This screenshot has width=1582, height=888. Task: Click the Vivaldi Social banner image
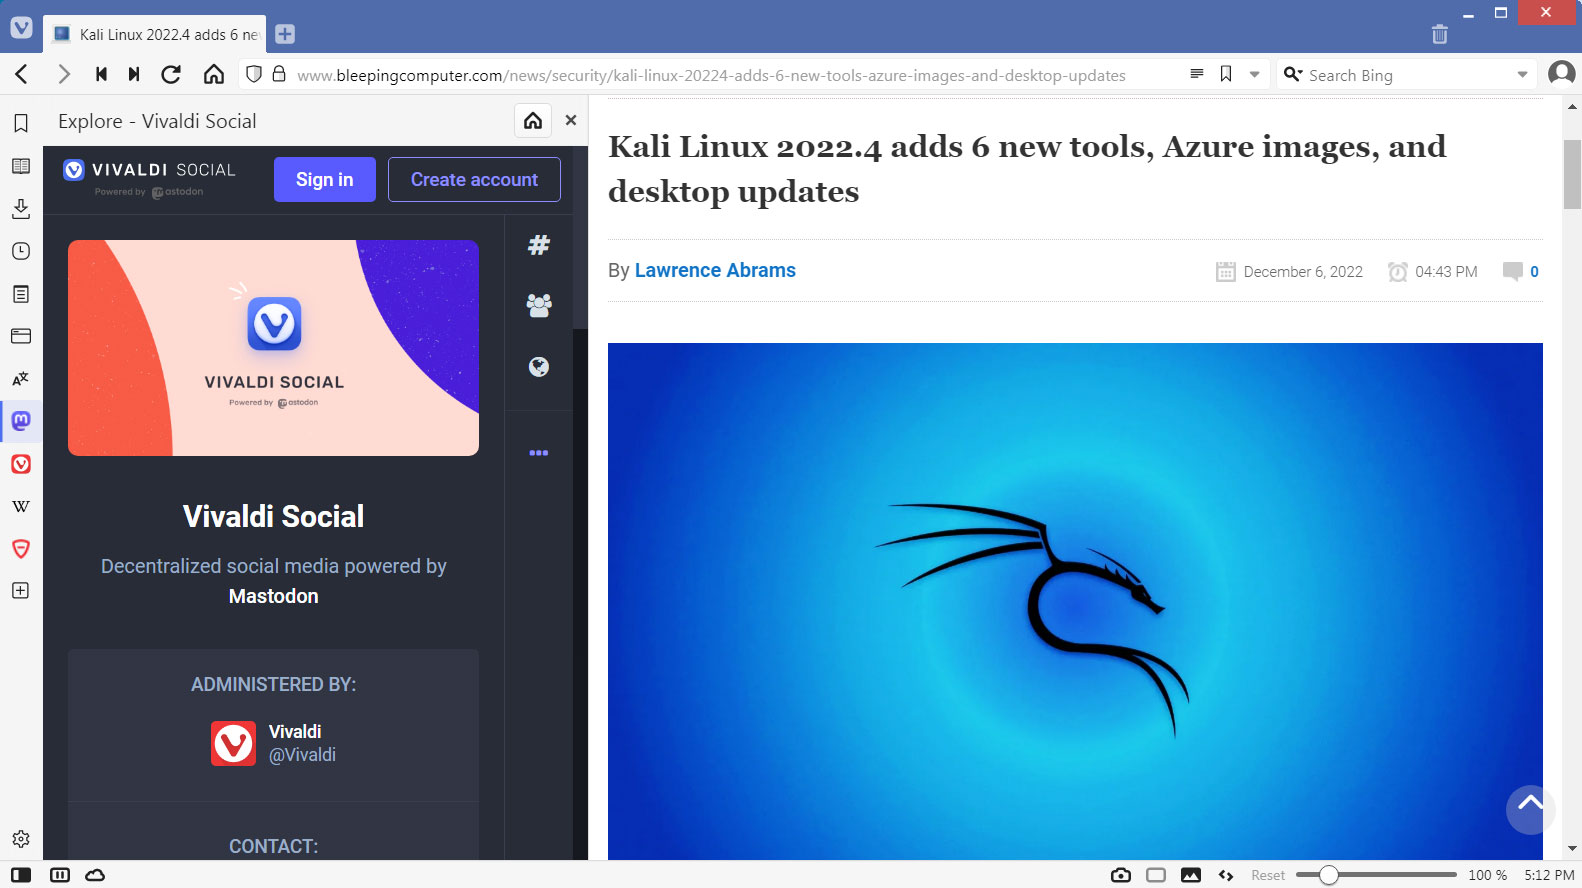tap(273, 348)
